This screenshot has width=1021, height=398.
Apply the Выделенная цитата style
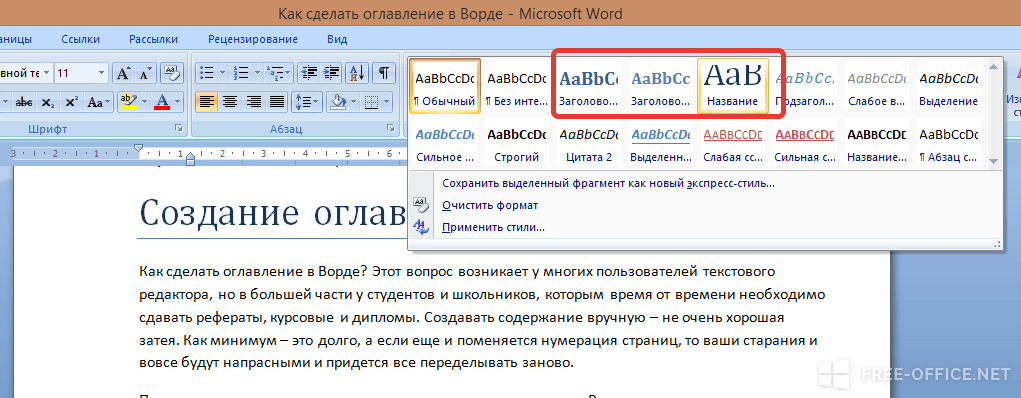coord(661,142)
